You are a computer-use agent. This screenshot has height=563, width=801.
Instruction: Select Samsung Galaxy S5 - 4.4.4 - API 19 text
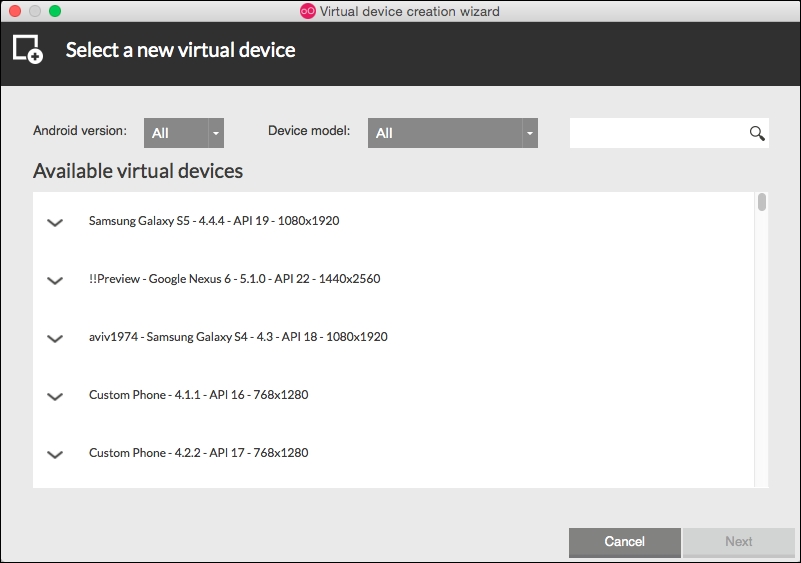(214, 221)
